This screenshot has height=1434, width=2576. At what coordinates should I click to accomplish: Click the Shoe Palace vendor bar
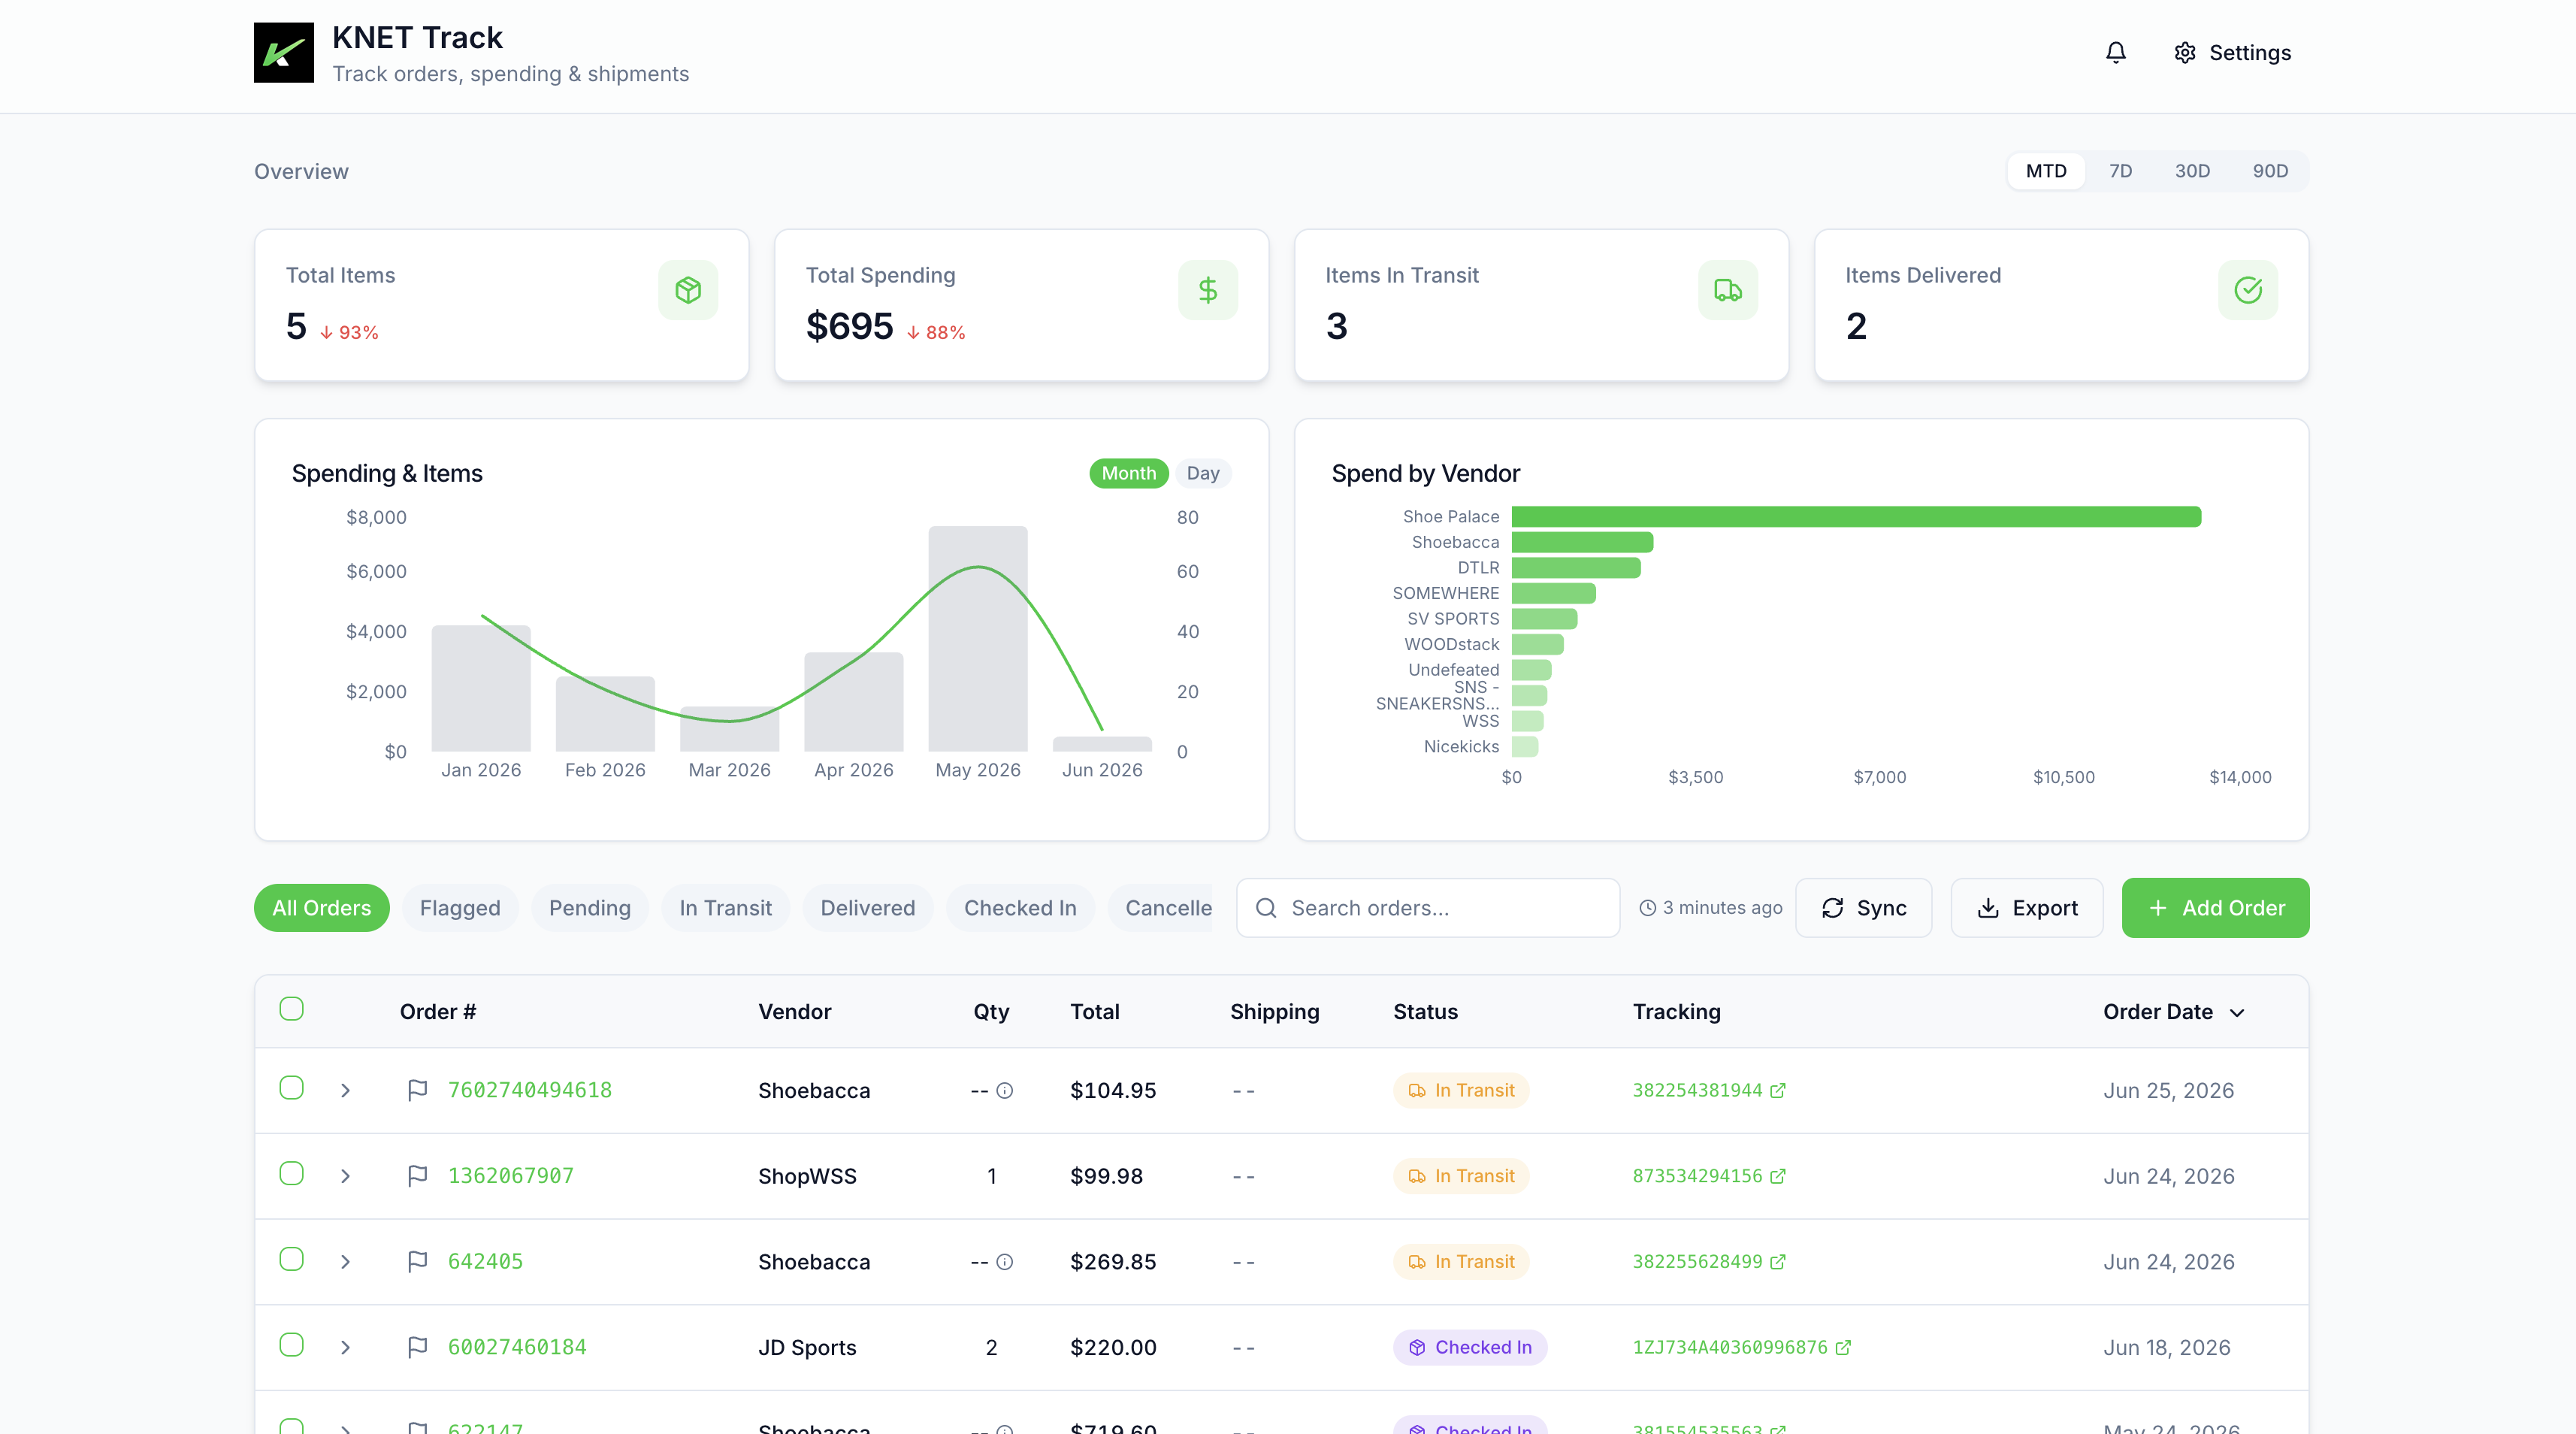pyautogui.click(x=1856, y=516)
